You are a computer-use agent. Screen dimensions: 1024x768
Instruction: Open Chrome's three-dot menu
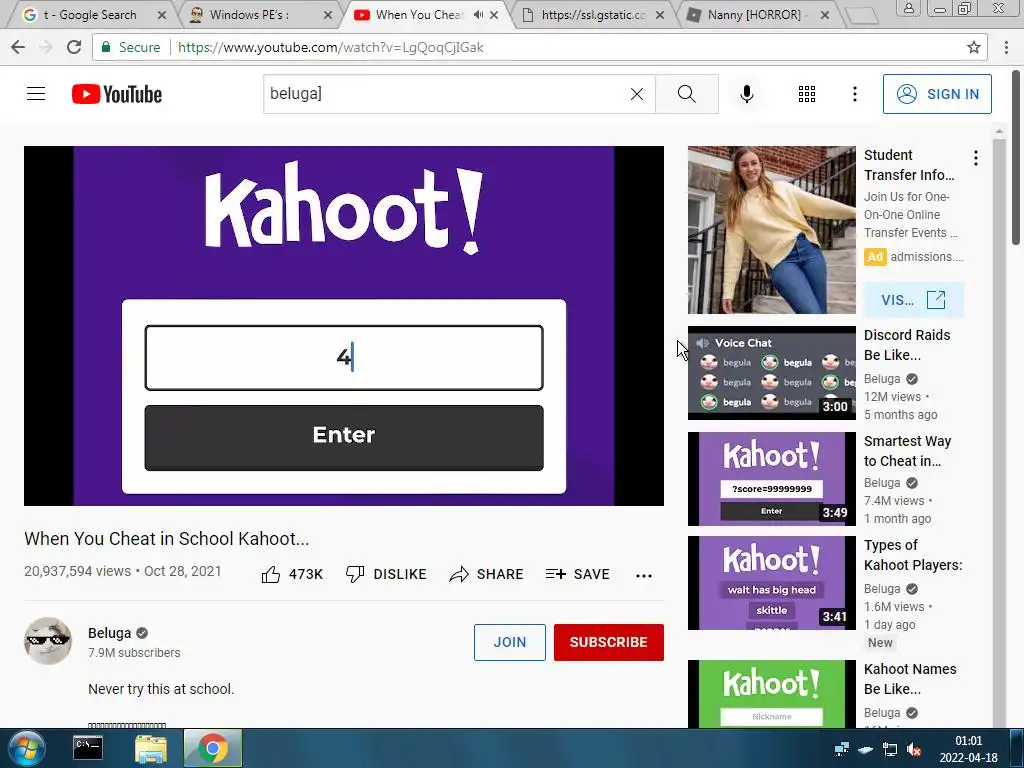point(1006,47)
